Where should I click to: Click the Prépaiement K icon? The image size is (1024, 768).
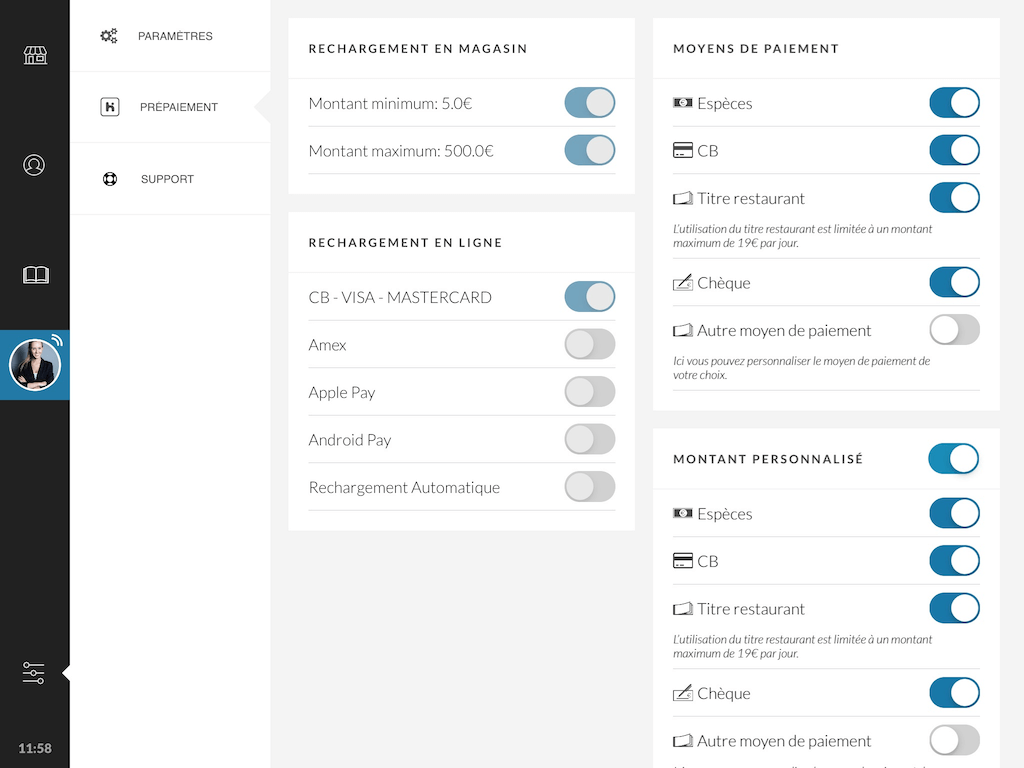[x=110, y=107]
